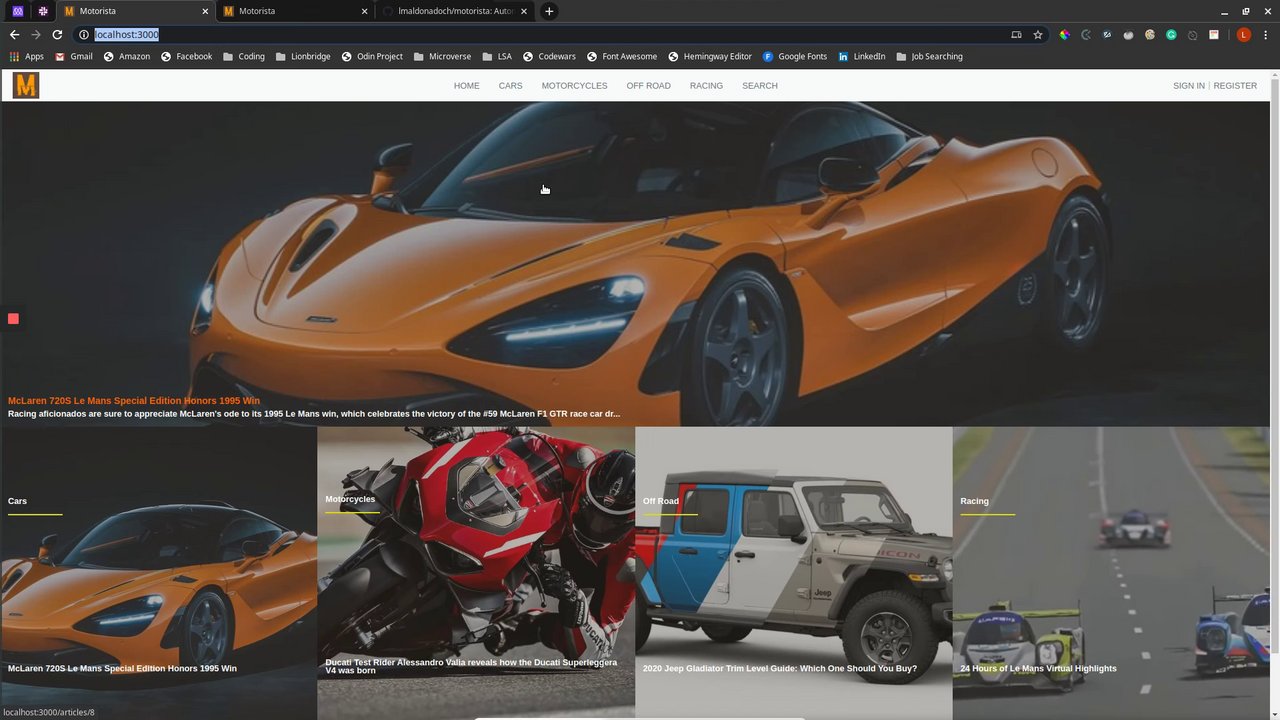The image size is (1280, 720).
Task: Switch to the second, inactive Motorista tab
Action: pyautogui.click(x=295, y=11)
